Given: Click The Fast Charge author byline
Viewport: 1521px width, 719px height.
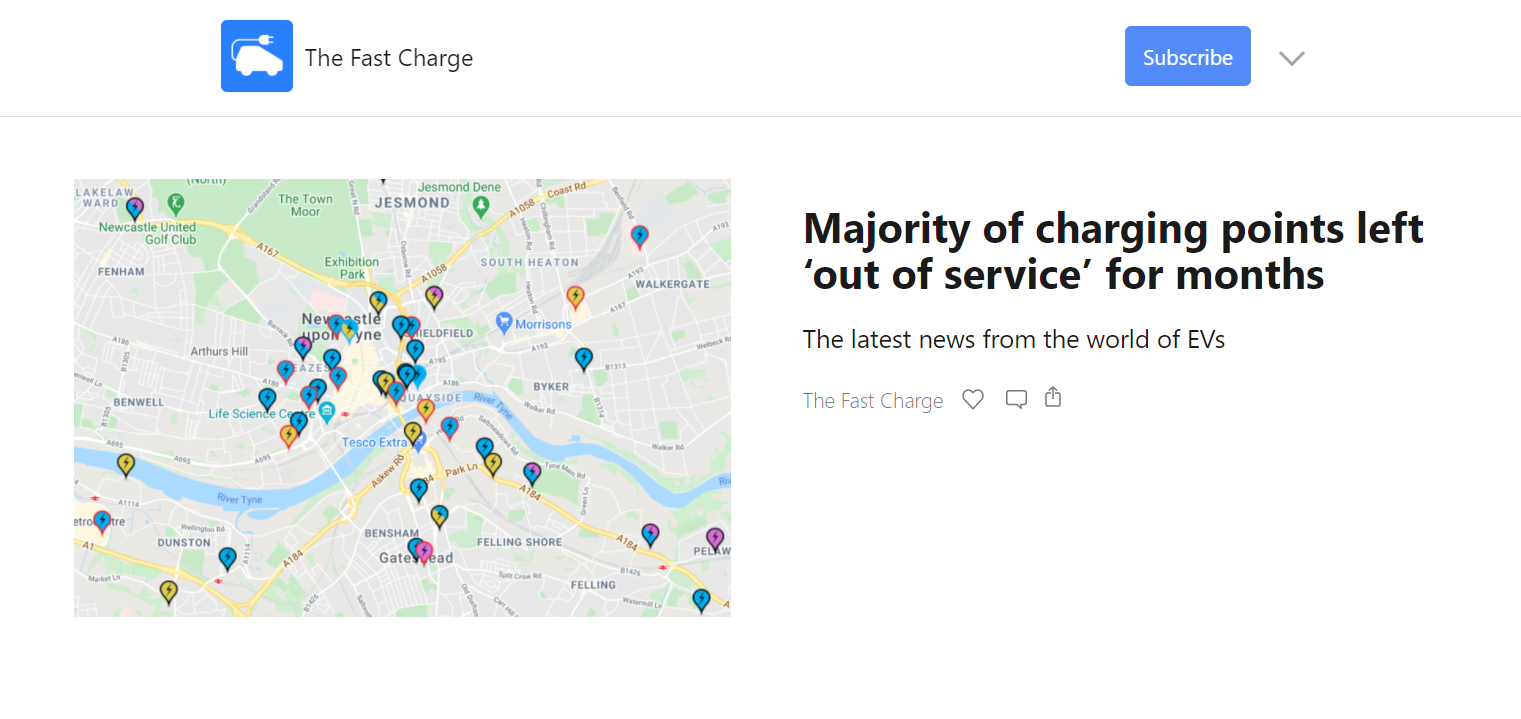Looking at the screenshot, I should [x=872, y=400].
